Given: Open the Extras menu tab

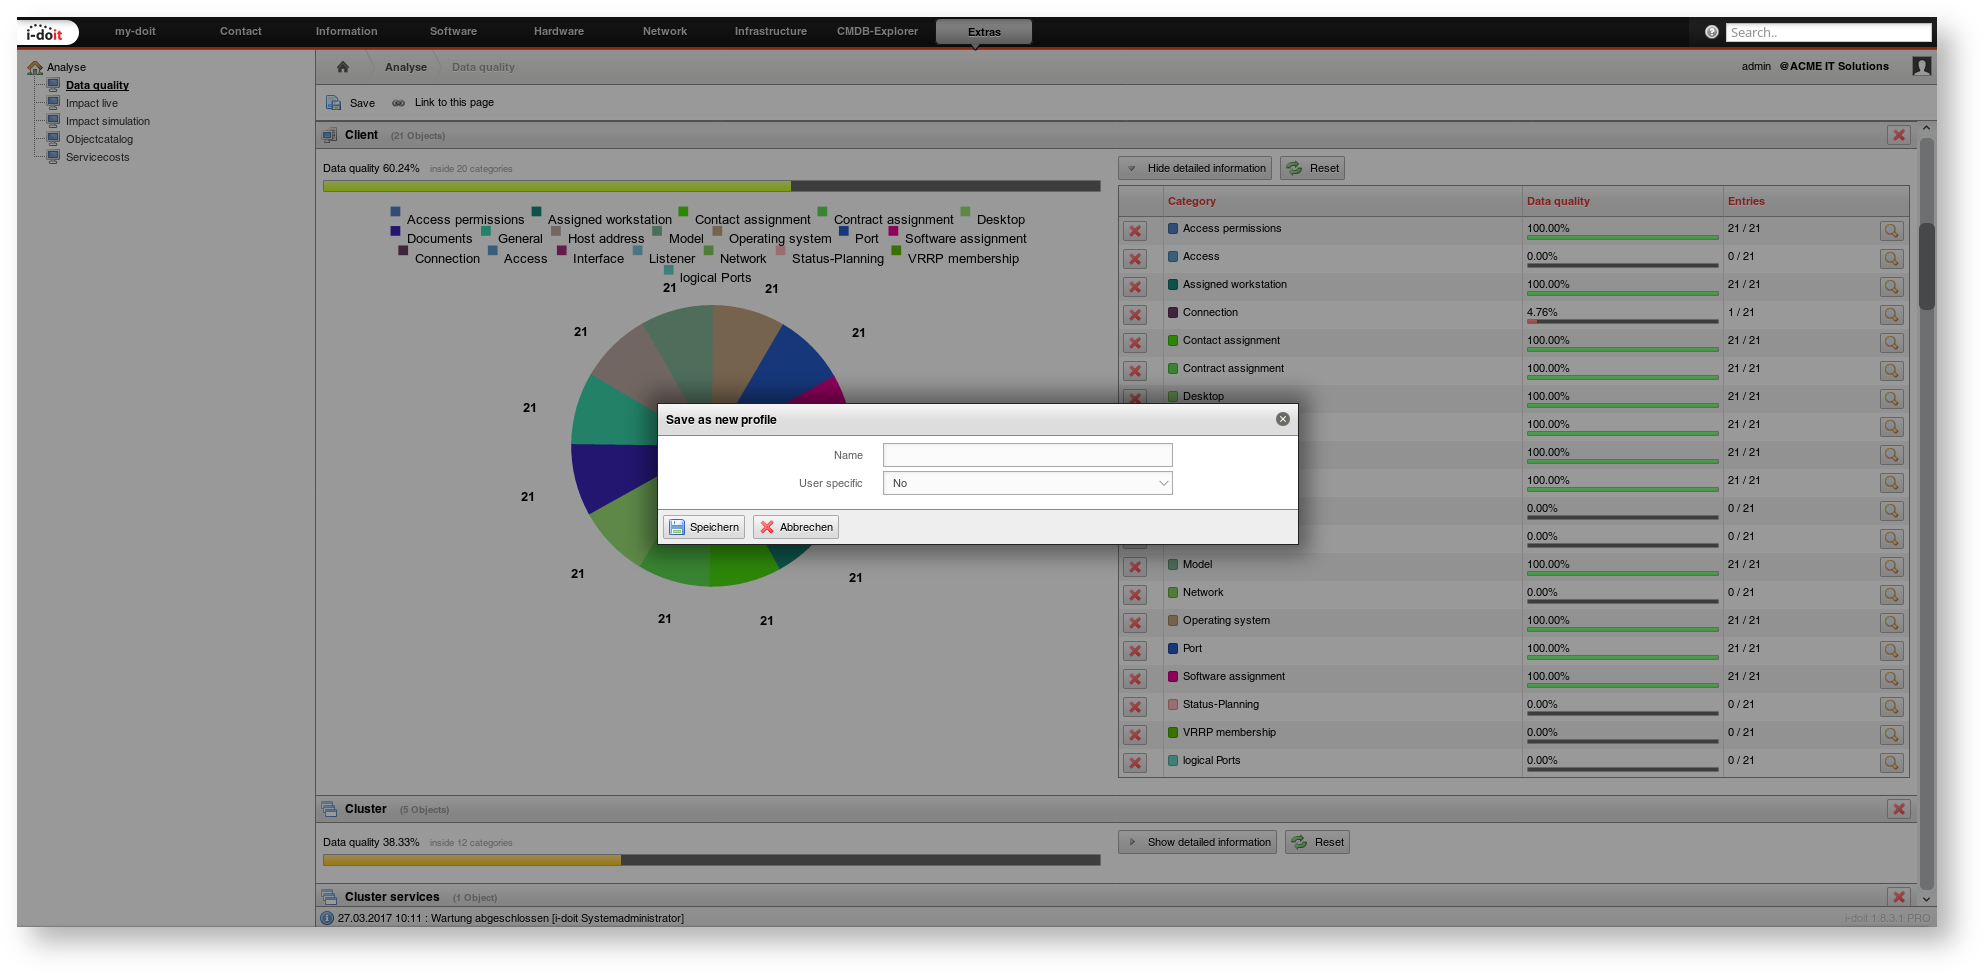Looking at the screenshot, I should (x=984, y=32).
